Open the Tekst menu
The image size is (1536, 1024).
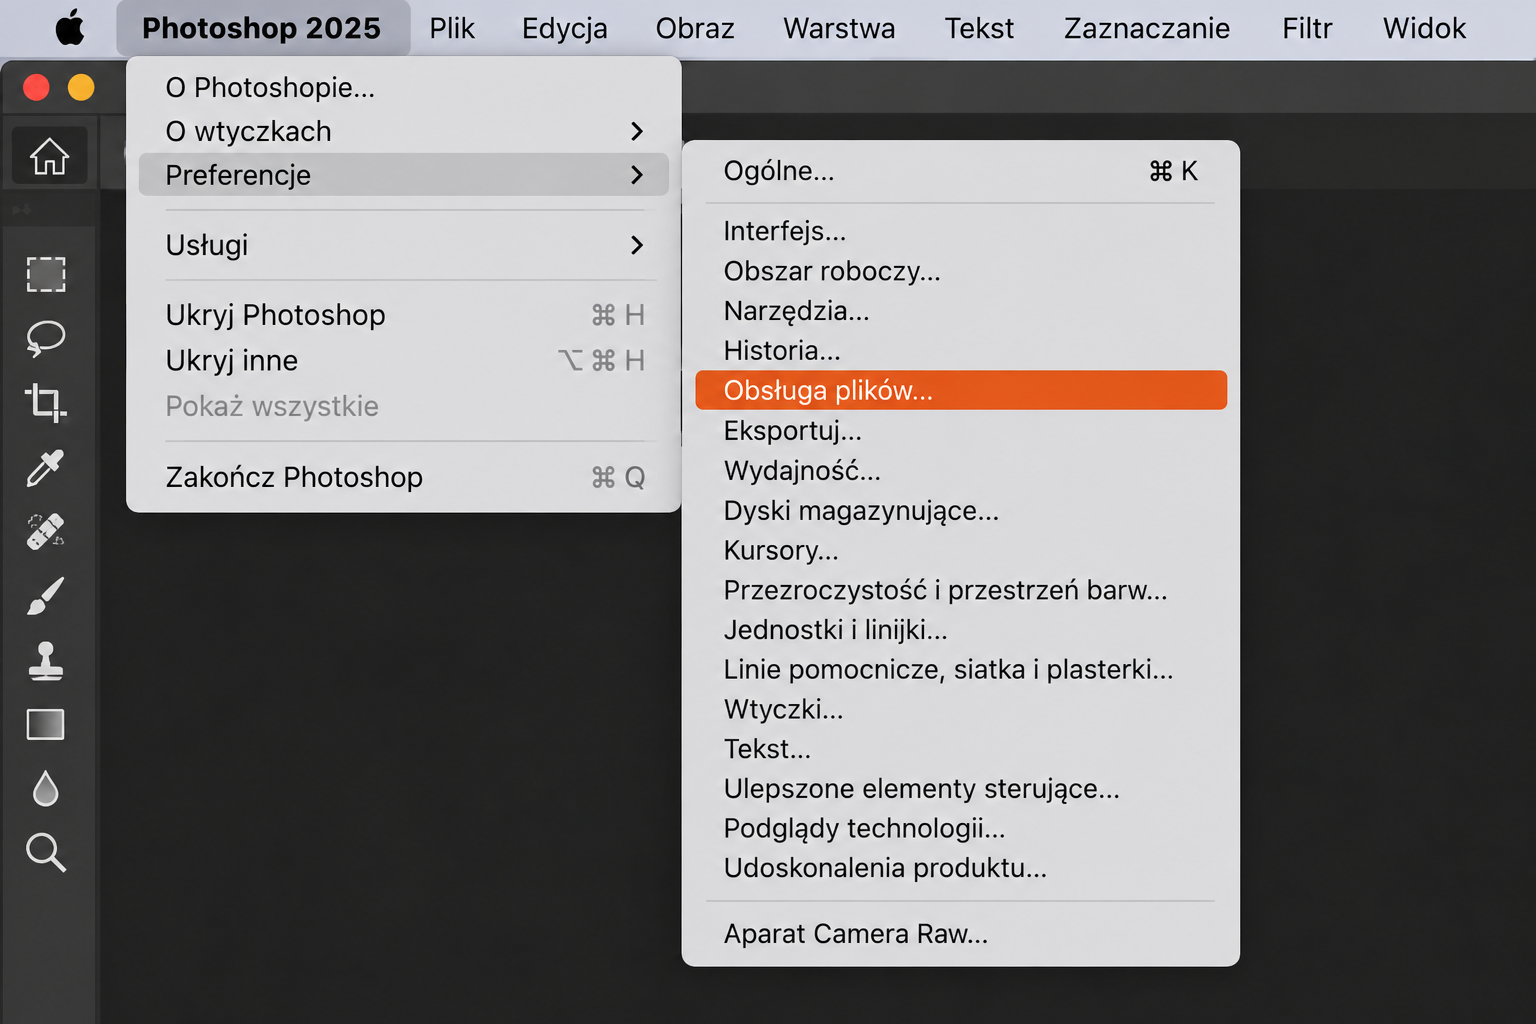point(979,28)
